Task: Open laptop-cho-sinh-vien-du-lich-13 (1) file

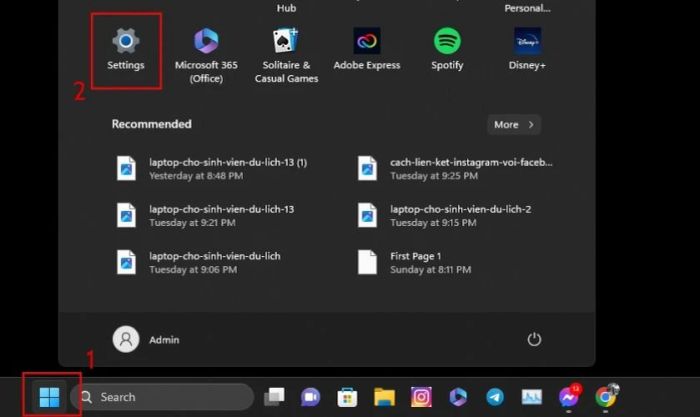Action: tap(212, 169)
